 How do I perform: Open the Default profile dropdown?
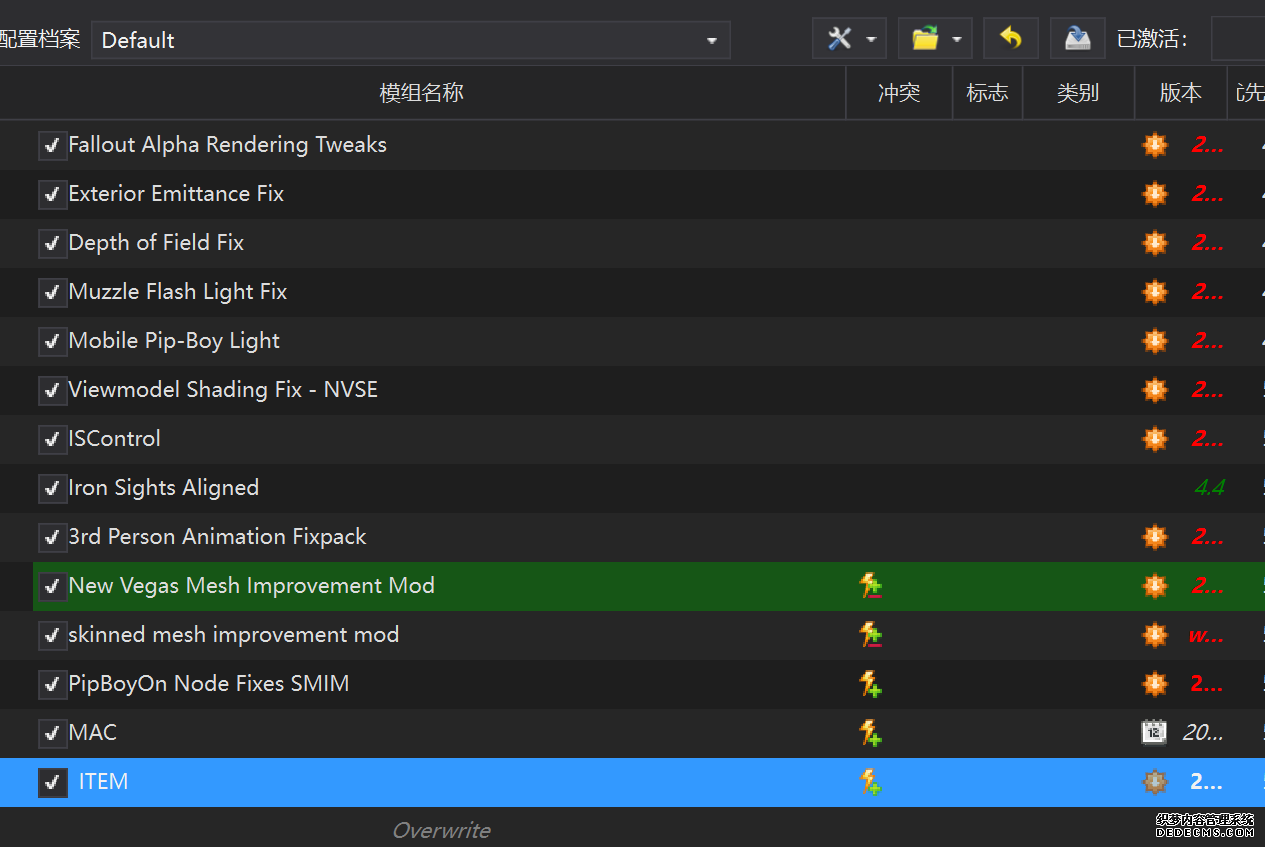(x=410, y=40)
